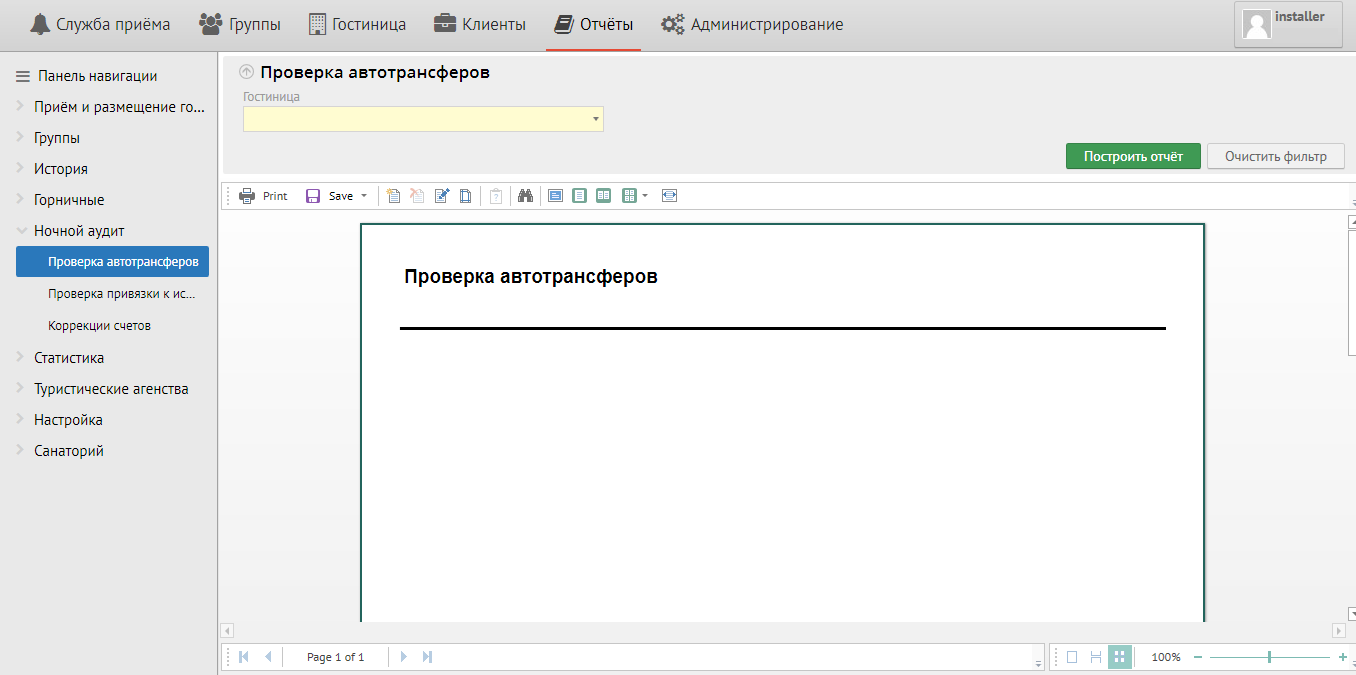1356x675 pixels.
Task: Select Коррекции счетов in navigation
Action: click(99, 326)
